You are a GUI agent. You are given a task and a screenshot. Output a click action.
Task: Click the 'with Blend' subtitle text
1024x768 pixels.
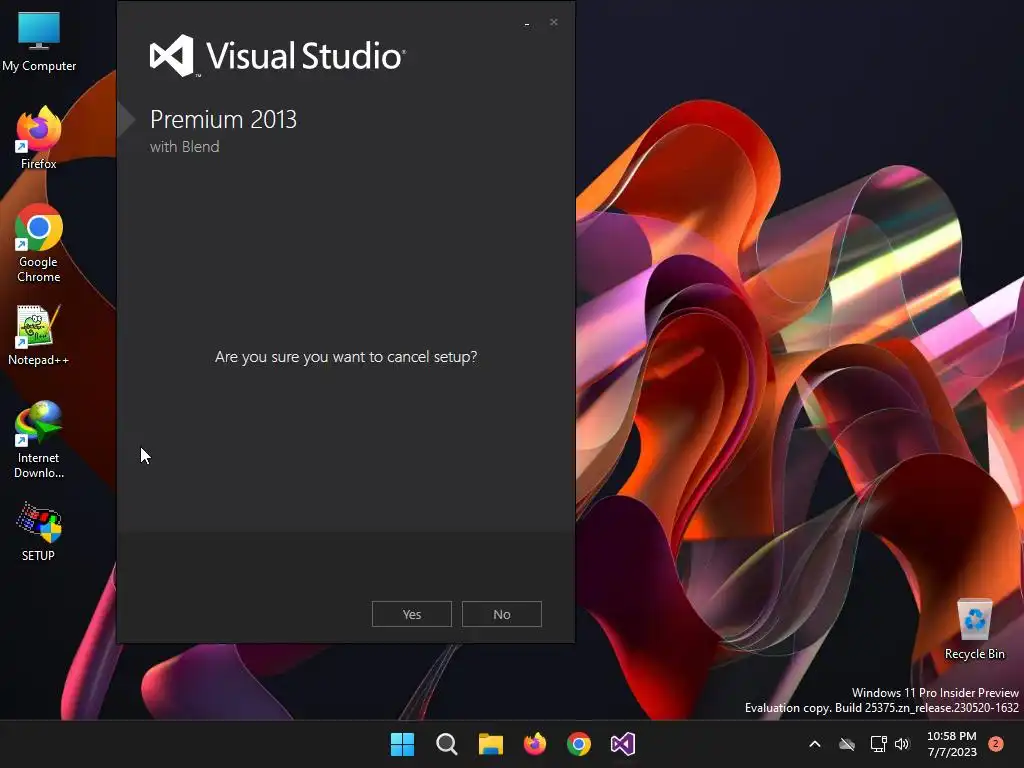pos(185,147)
